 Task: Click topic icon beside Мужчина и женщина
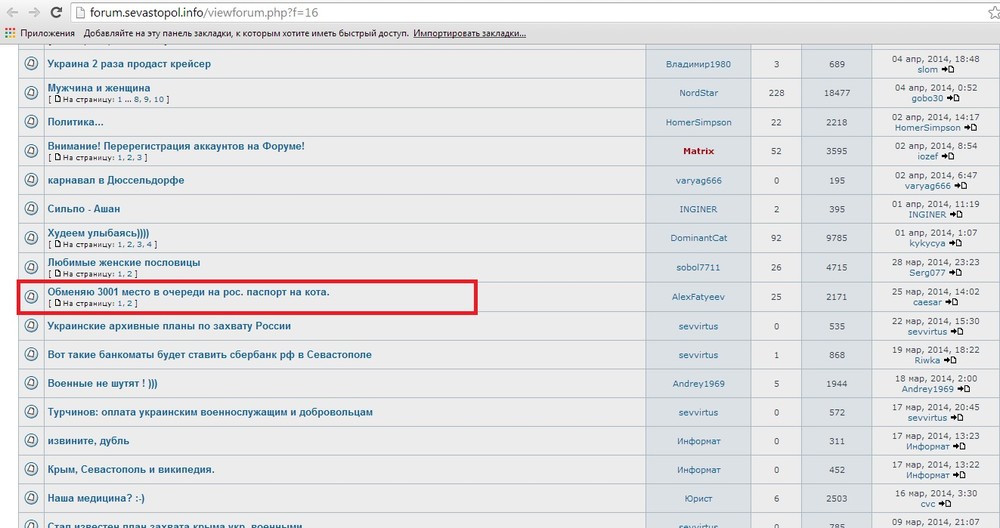(x=31, y=92)
